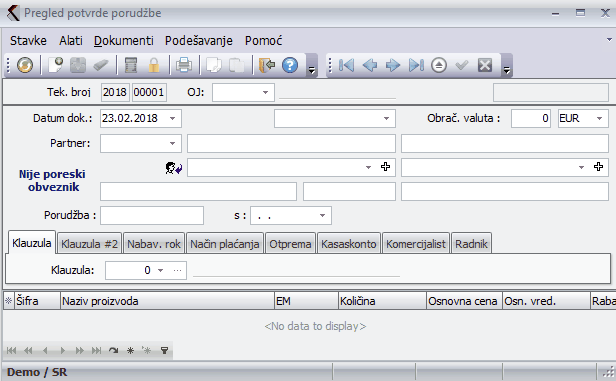Click grid next-page double arrow
616x381 pixels.
coord(79,350)
